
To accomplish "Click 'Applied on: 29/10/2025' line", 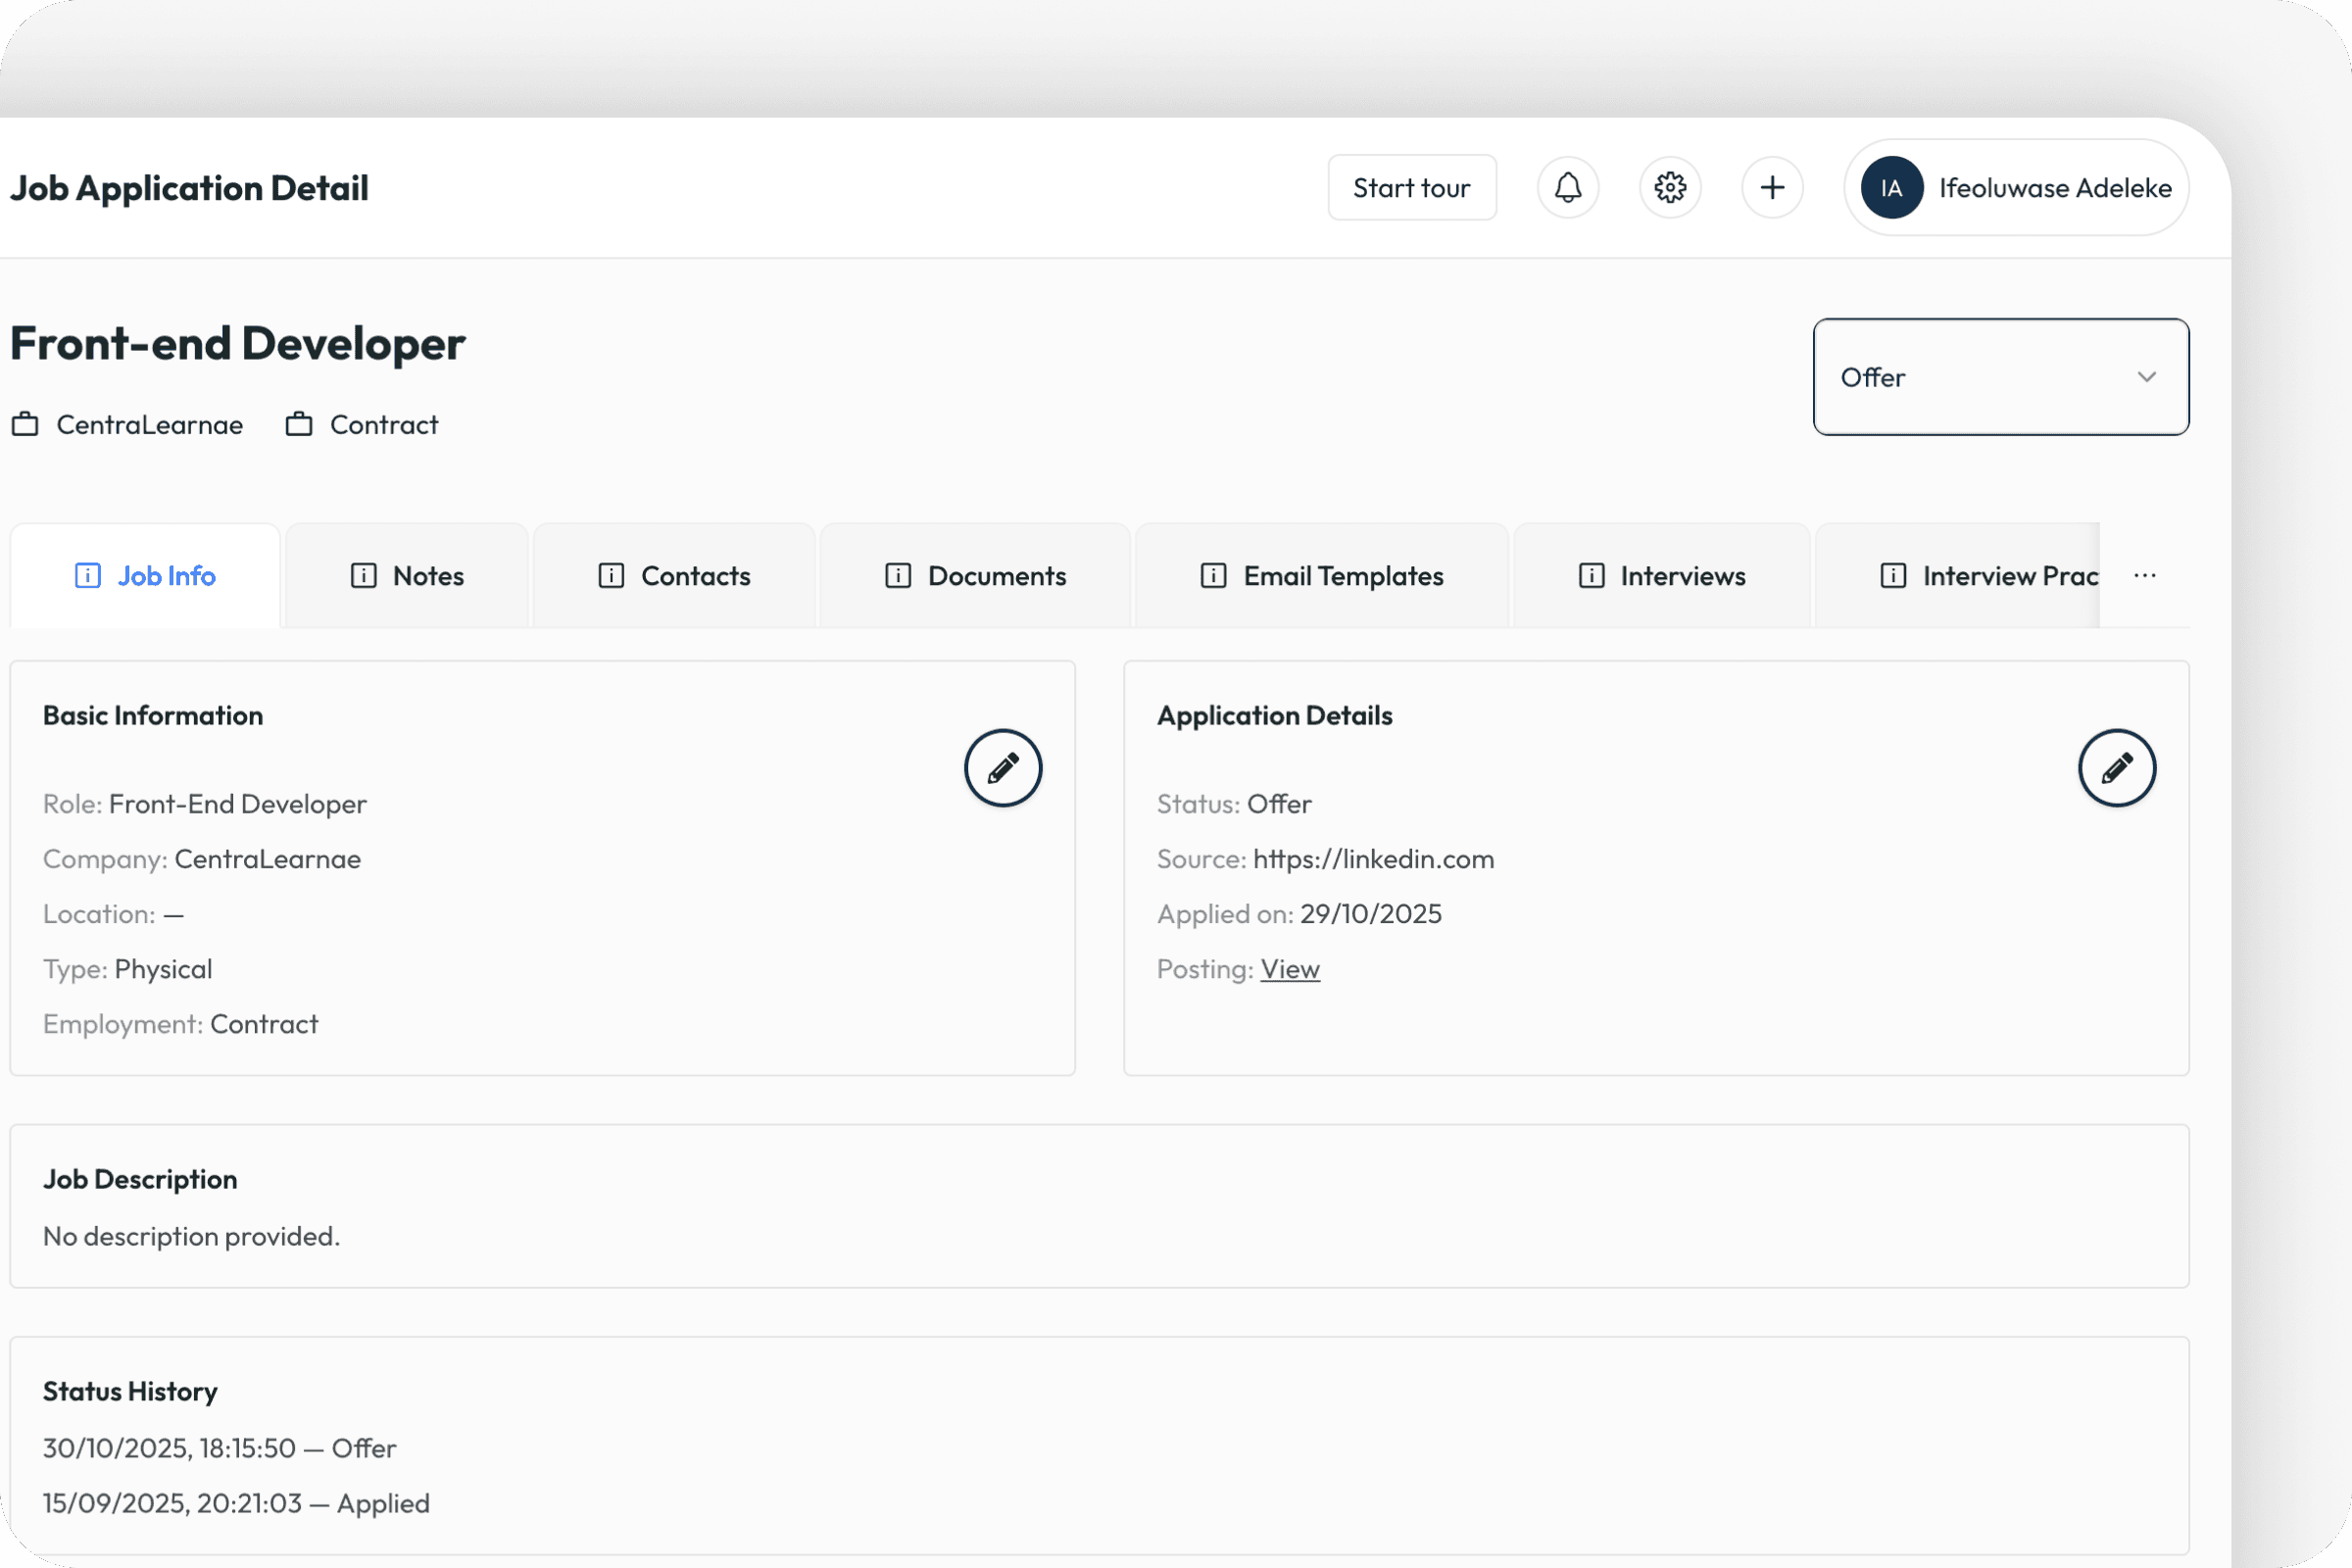I will pos(1299,914).
